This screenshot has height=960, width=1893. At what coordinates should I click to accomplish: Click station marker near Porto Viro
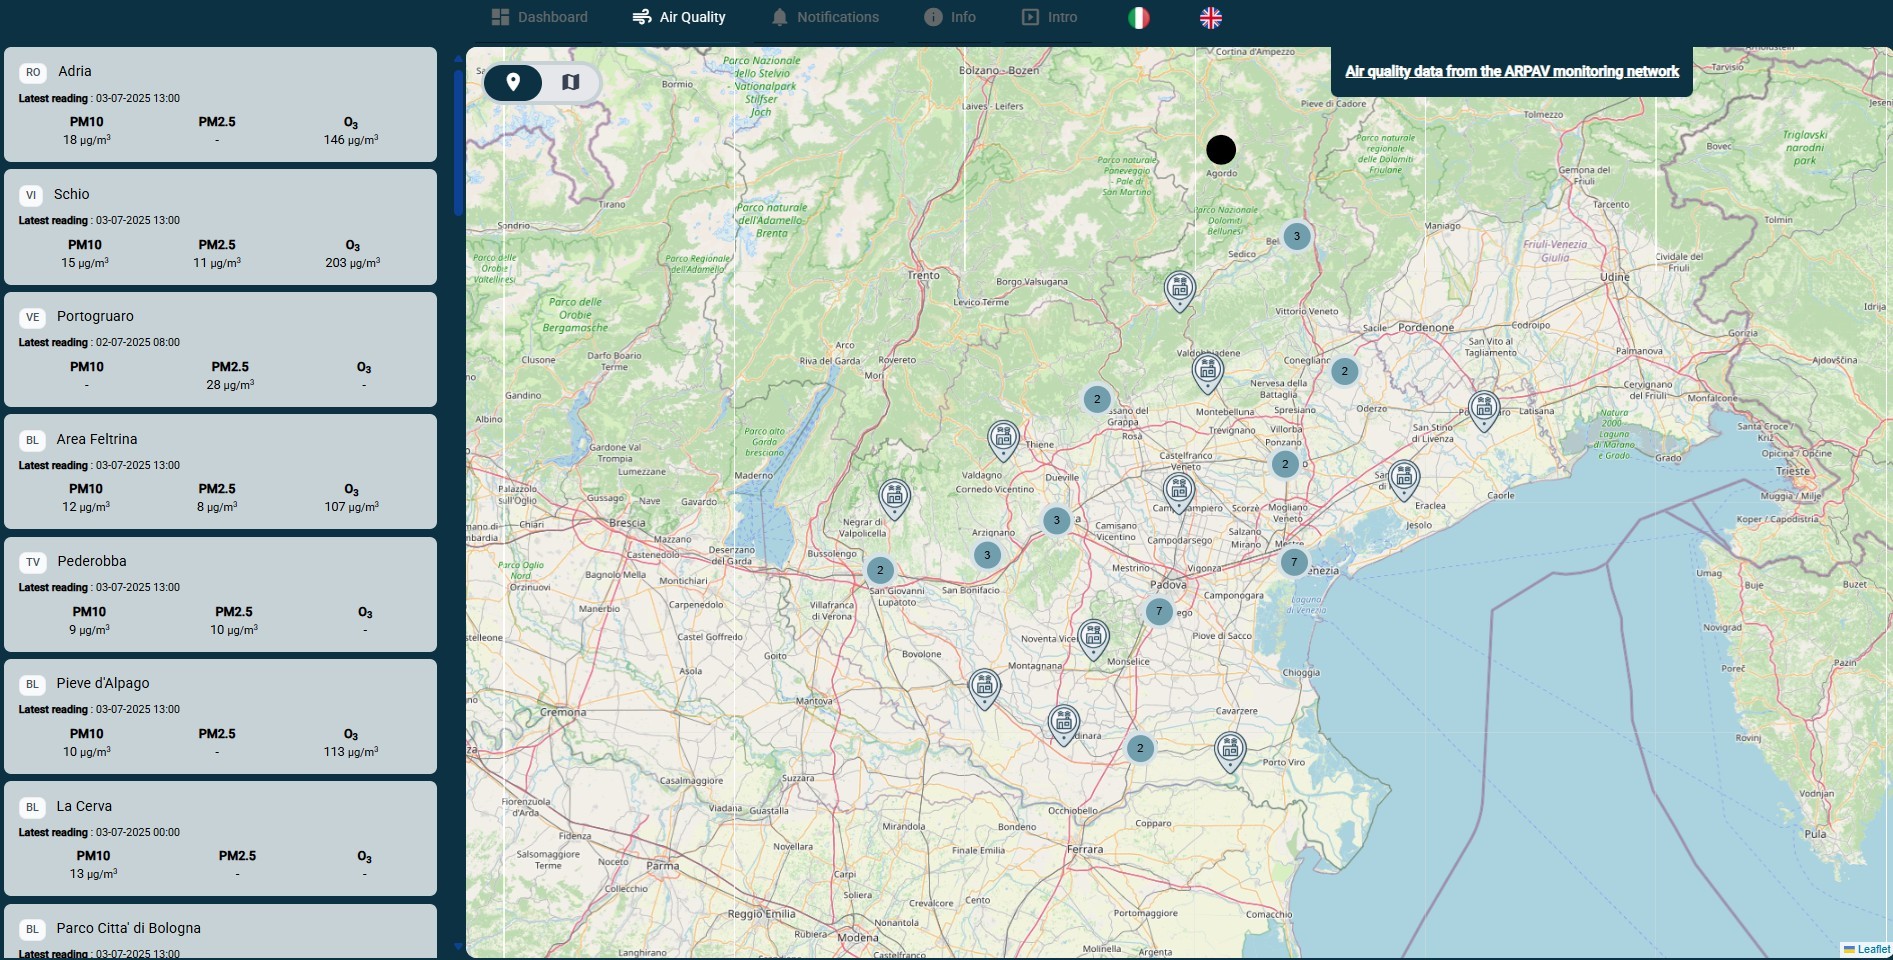point(1230,750)
